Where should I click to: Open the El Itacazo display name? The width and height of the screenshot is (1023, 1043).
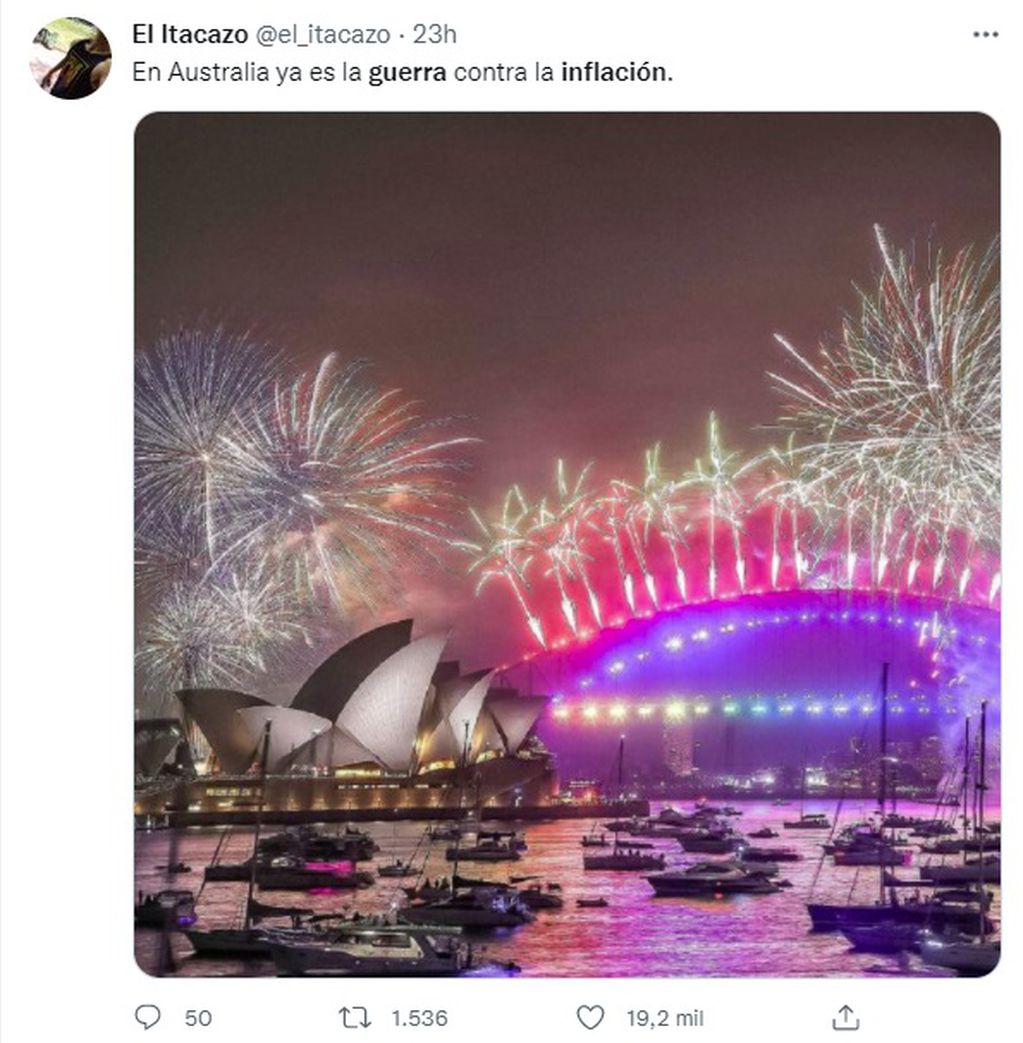[190, 35]
